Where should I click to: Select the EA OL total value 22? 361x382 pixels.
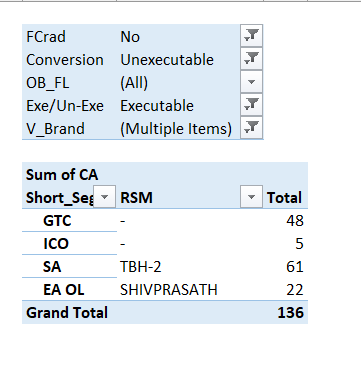click(x=285, y=289)
